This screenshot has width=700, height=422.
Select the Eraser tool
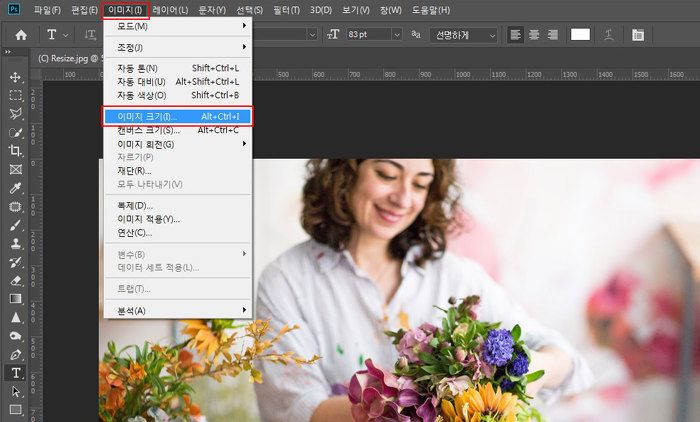(x=16, y=280)
